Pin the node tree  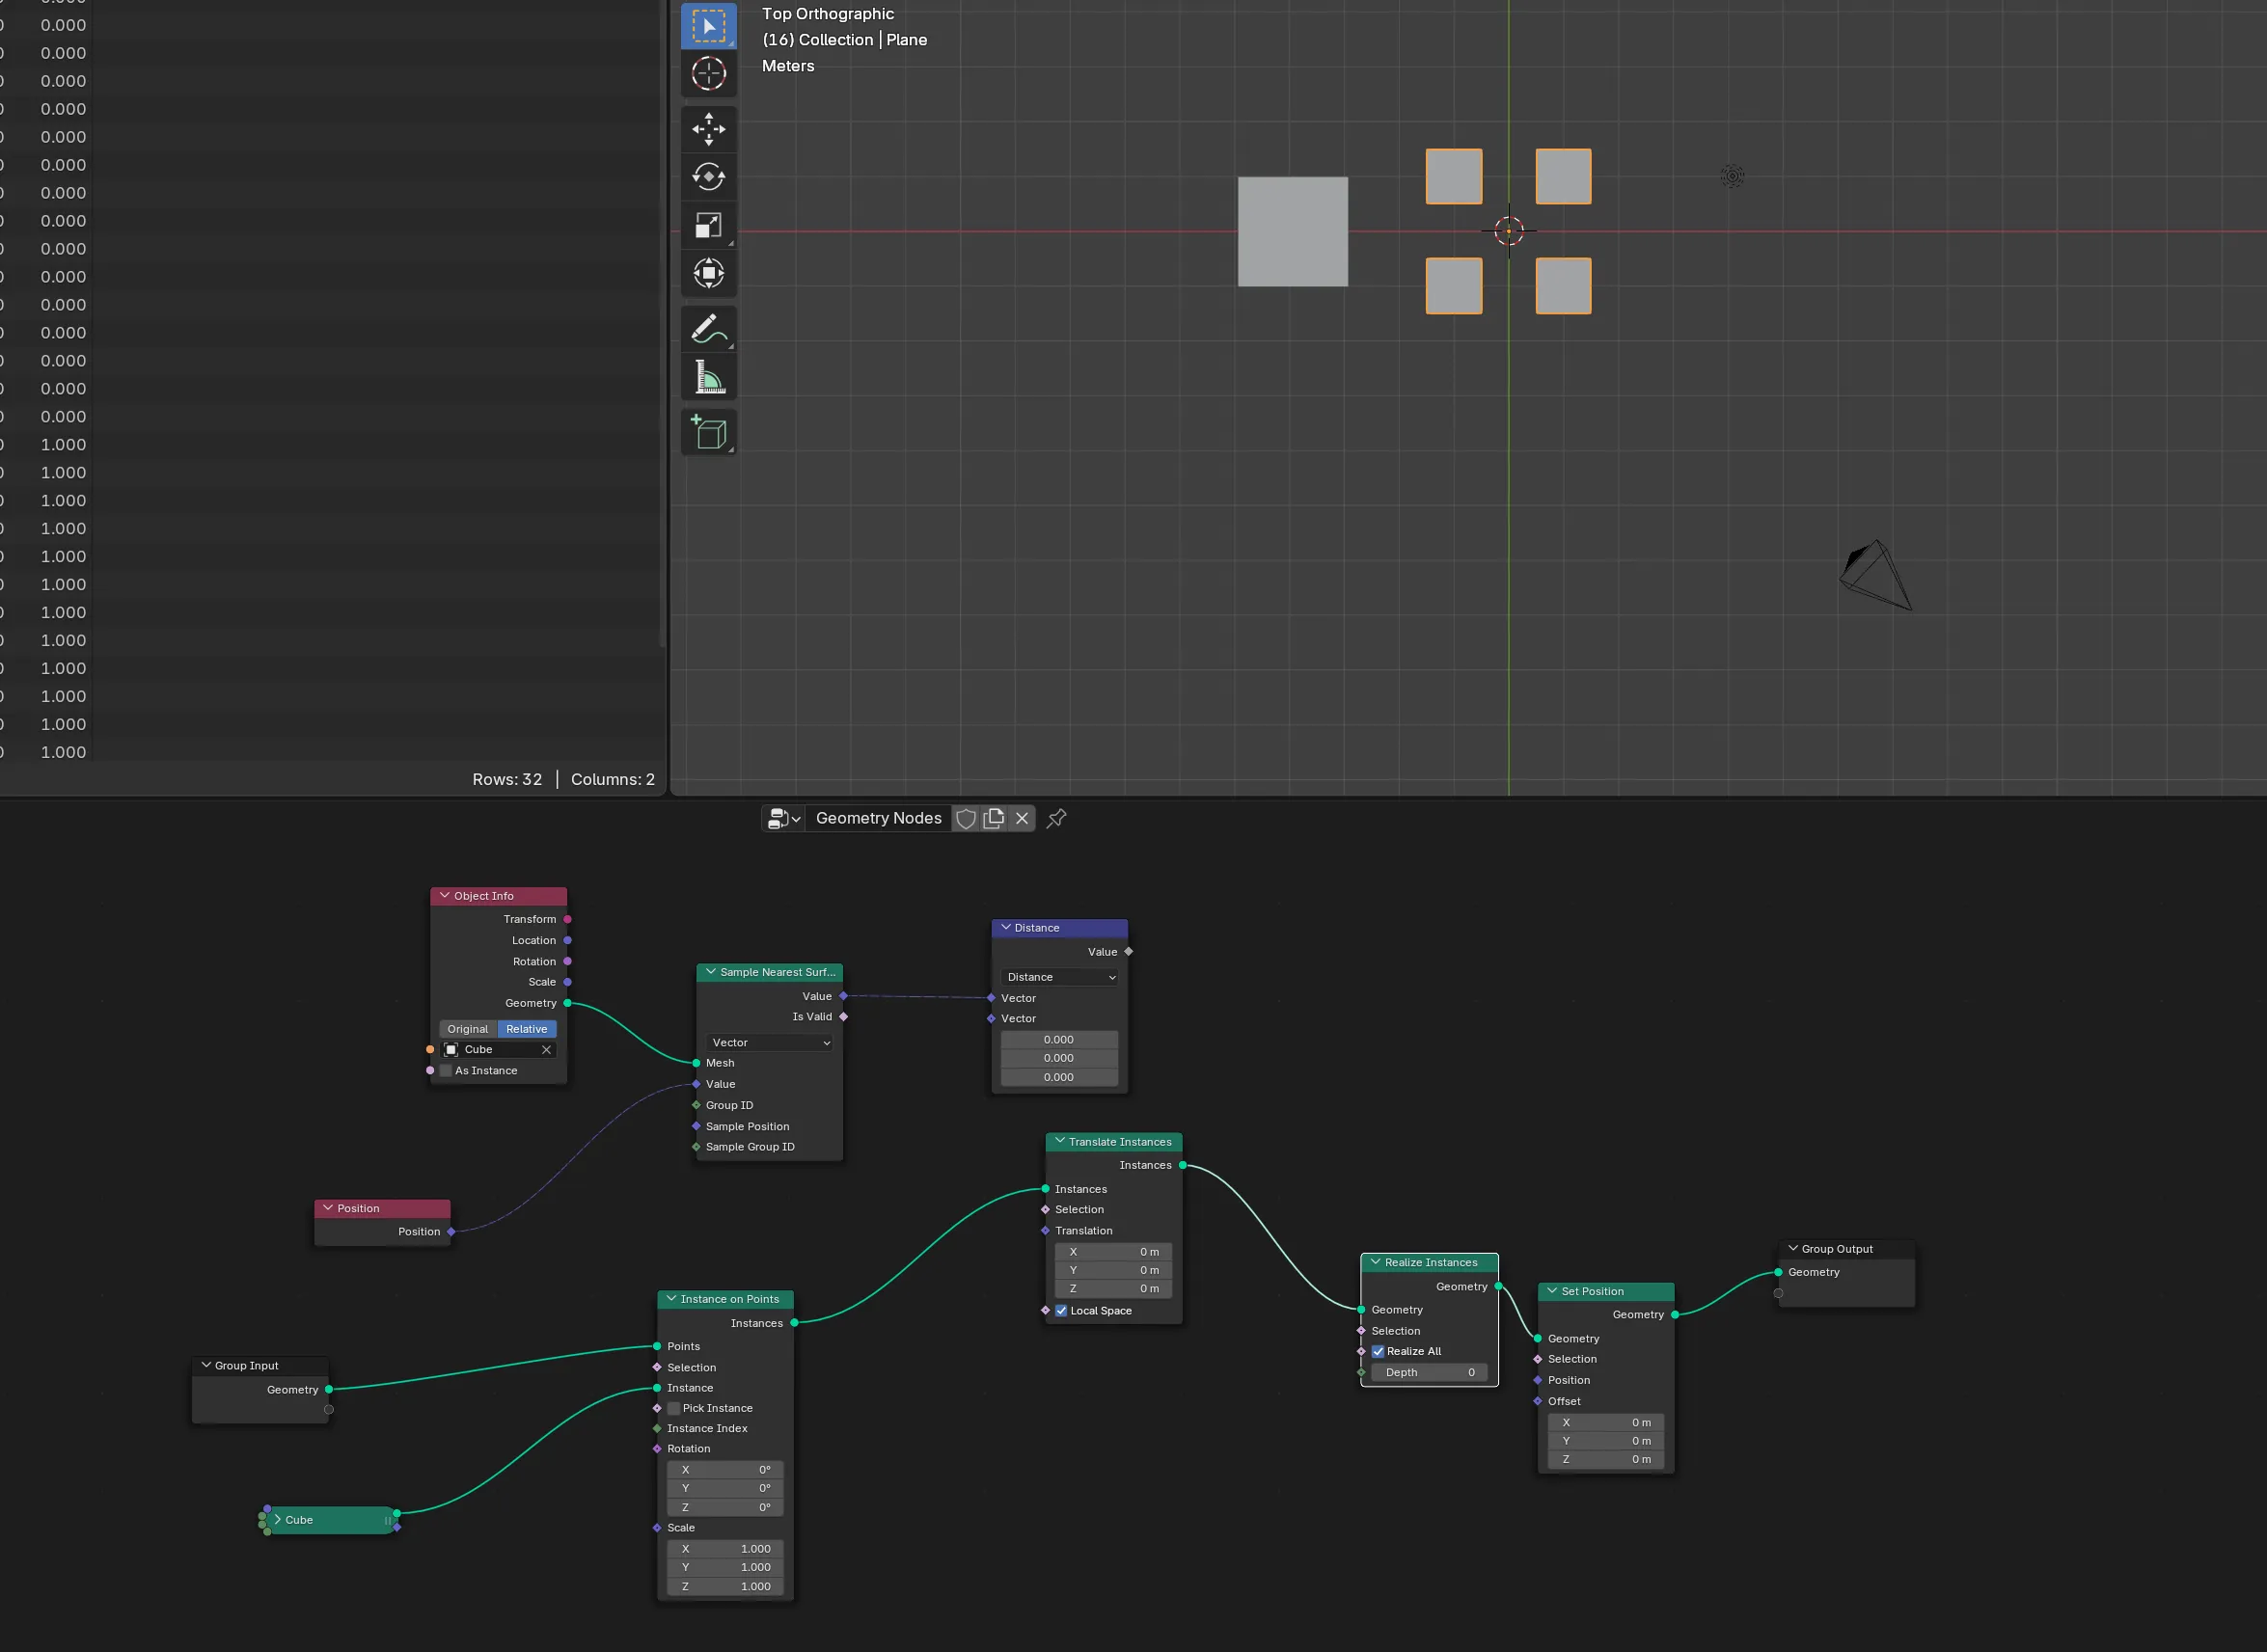coord(1056,819)
